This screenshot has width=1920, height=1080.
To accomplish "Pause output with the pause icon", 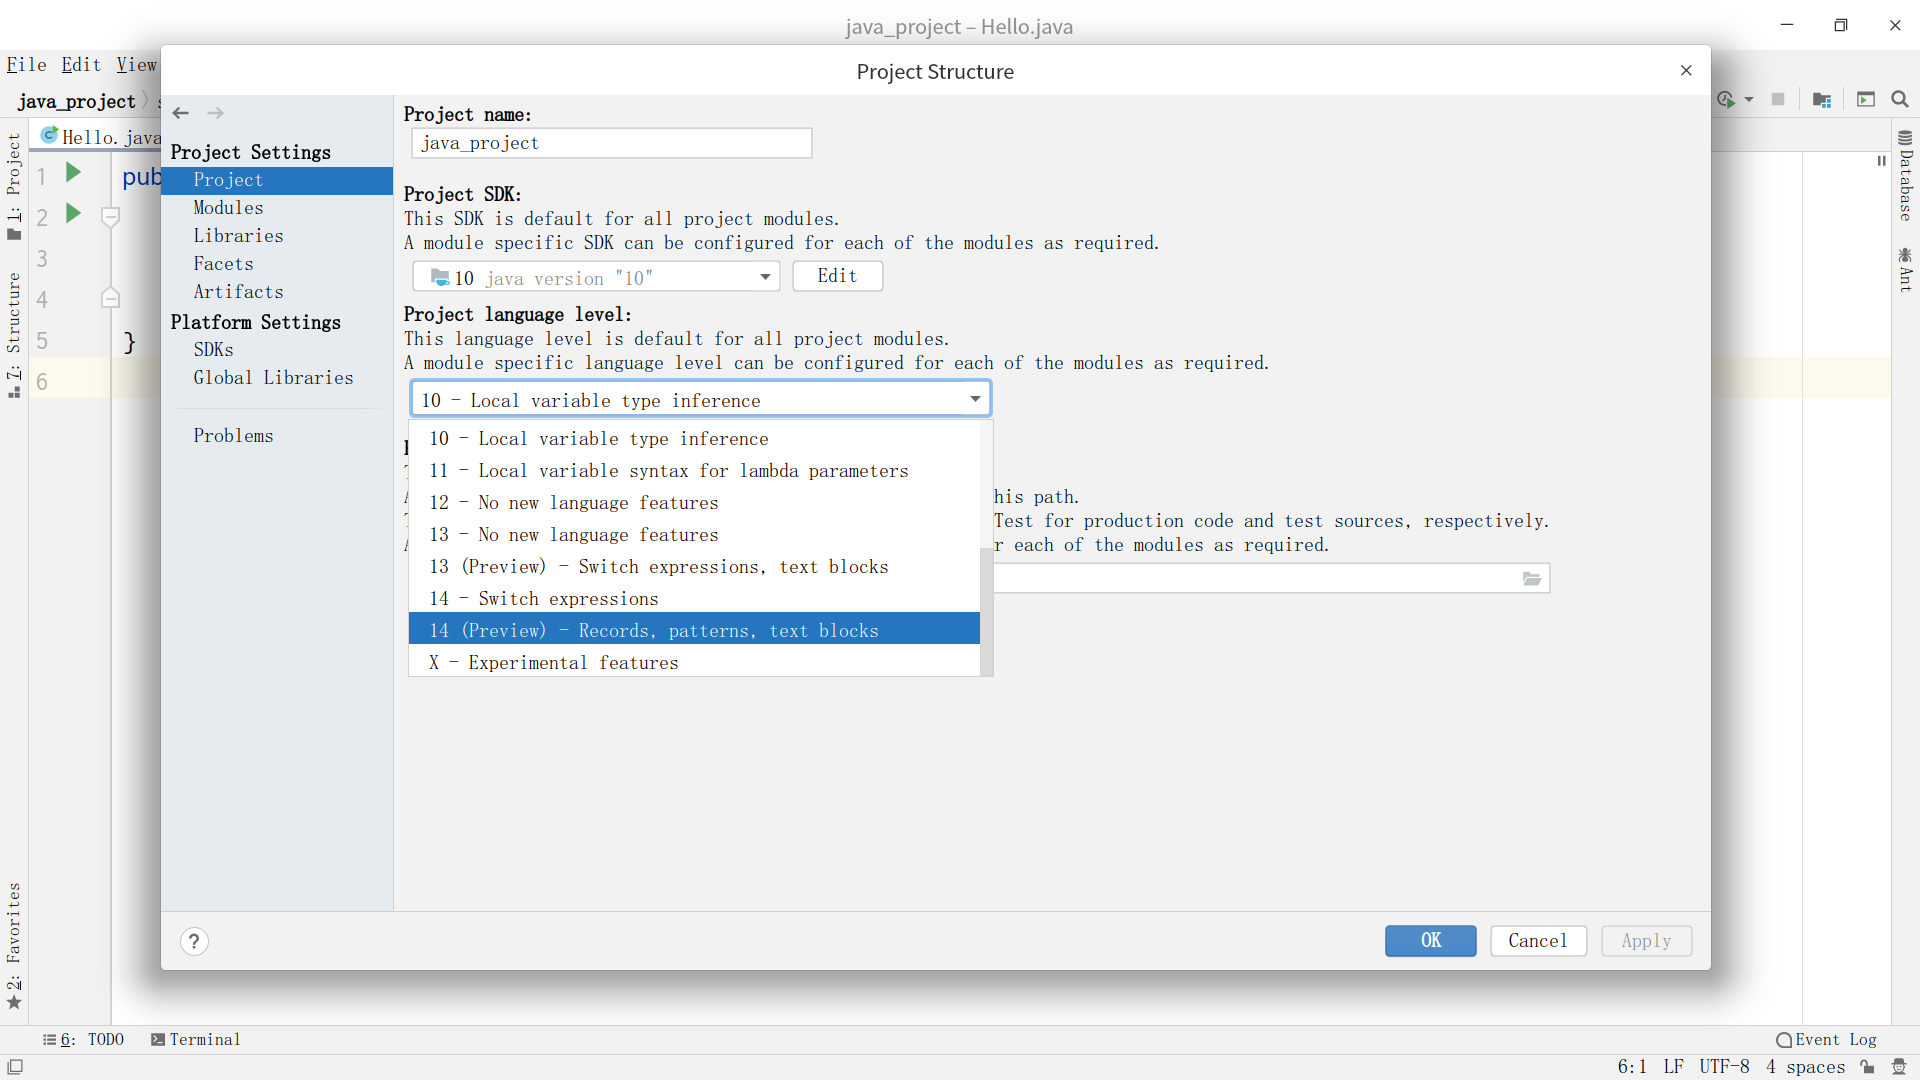I will (x=1880, y=160).
